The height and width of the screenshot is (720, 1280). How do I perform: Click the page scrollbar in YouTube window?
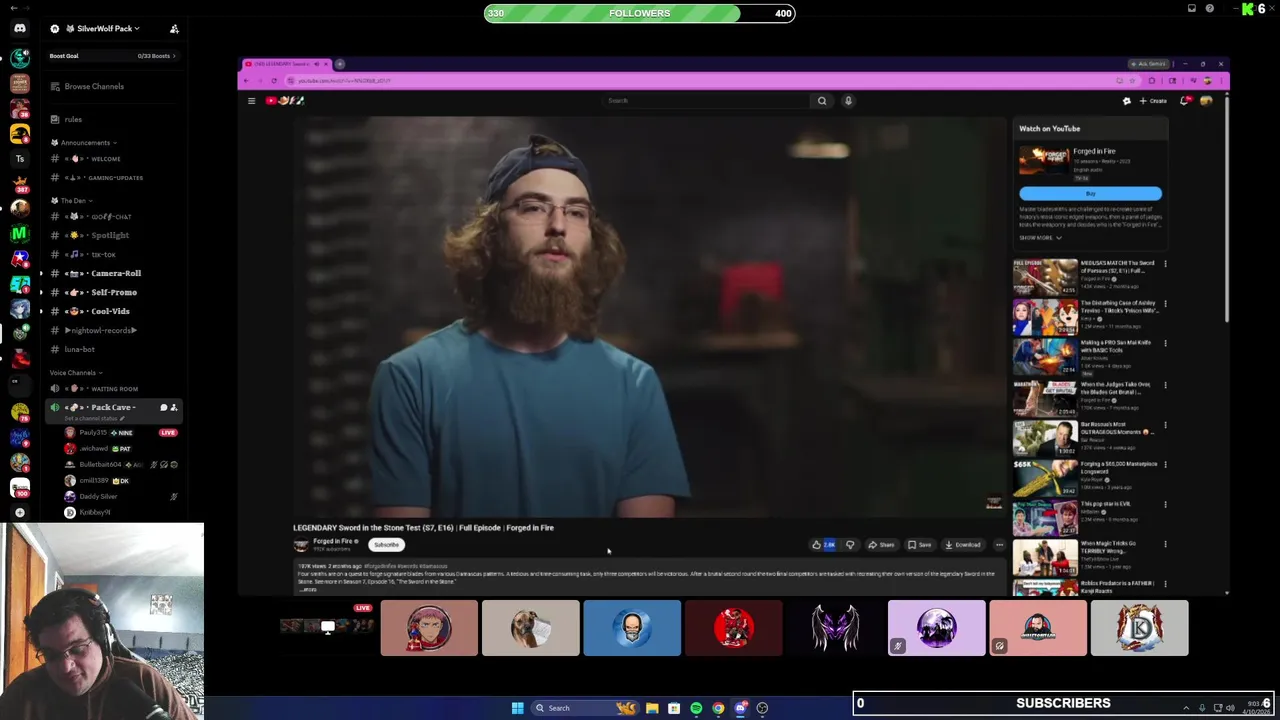pos(1227,210)
